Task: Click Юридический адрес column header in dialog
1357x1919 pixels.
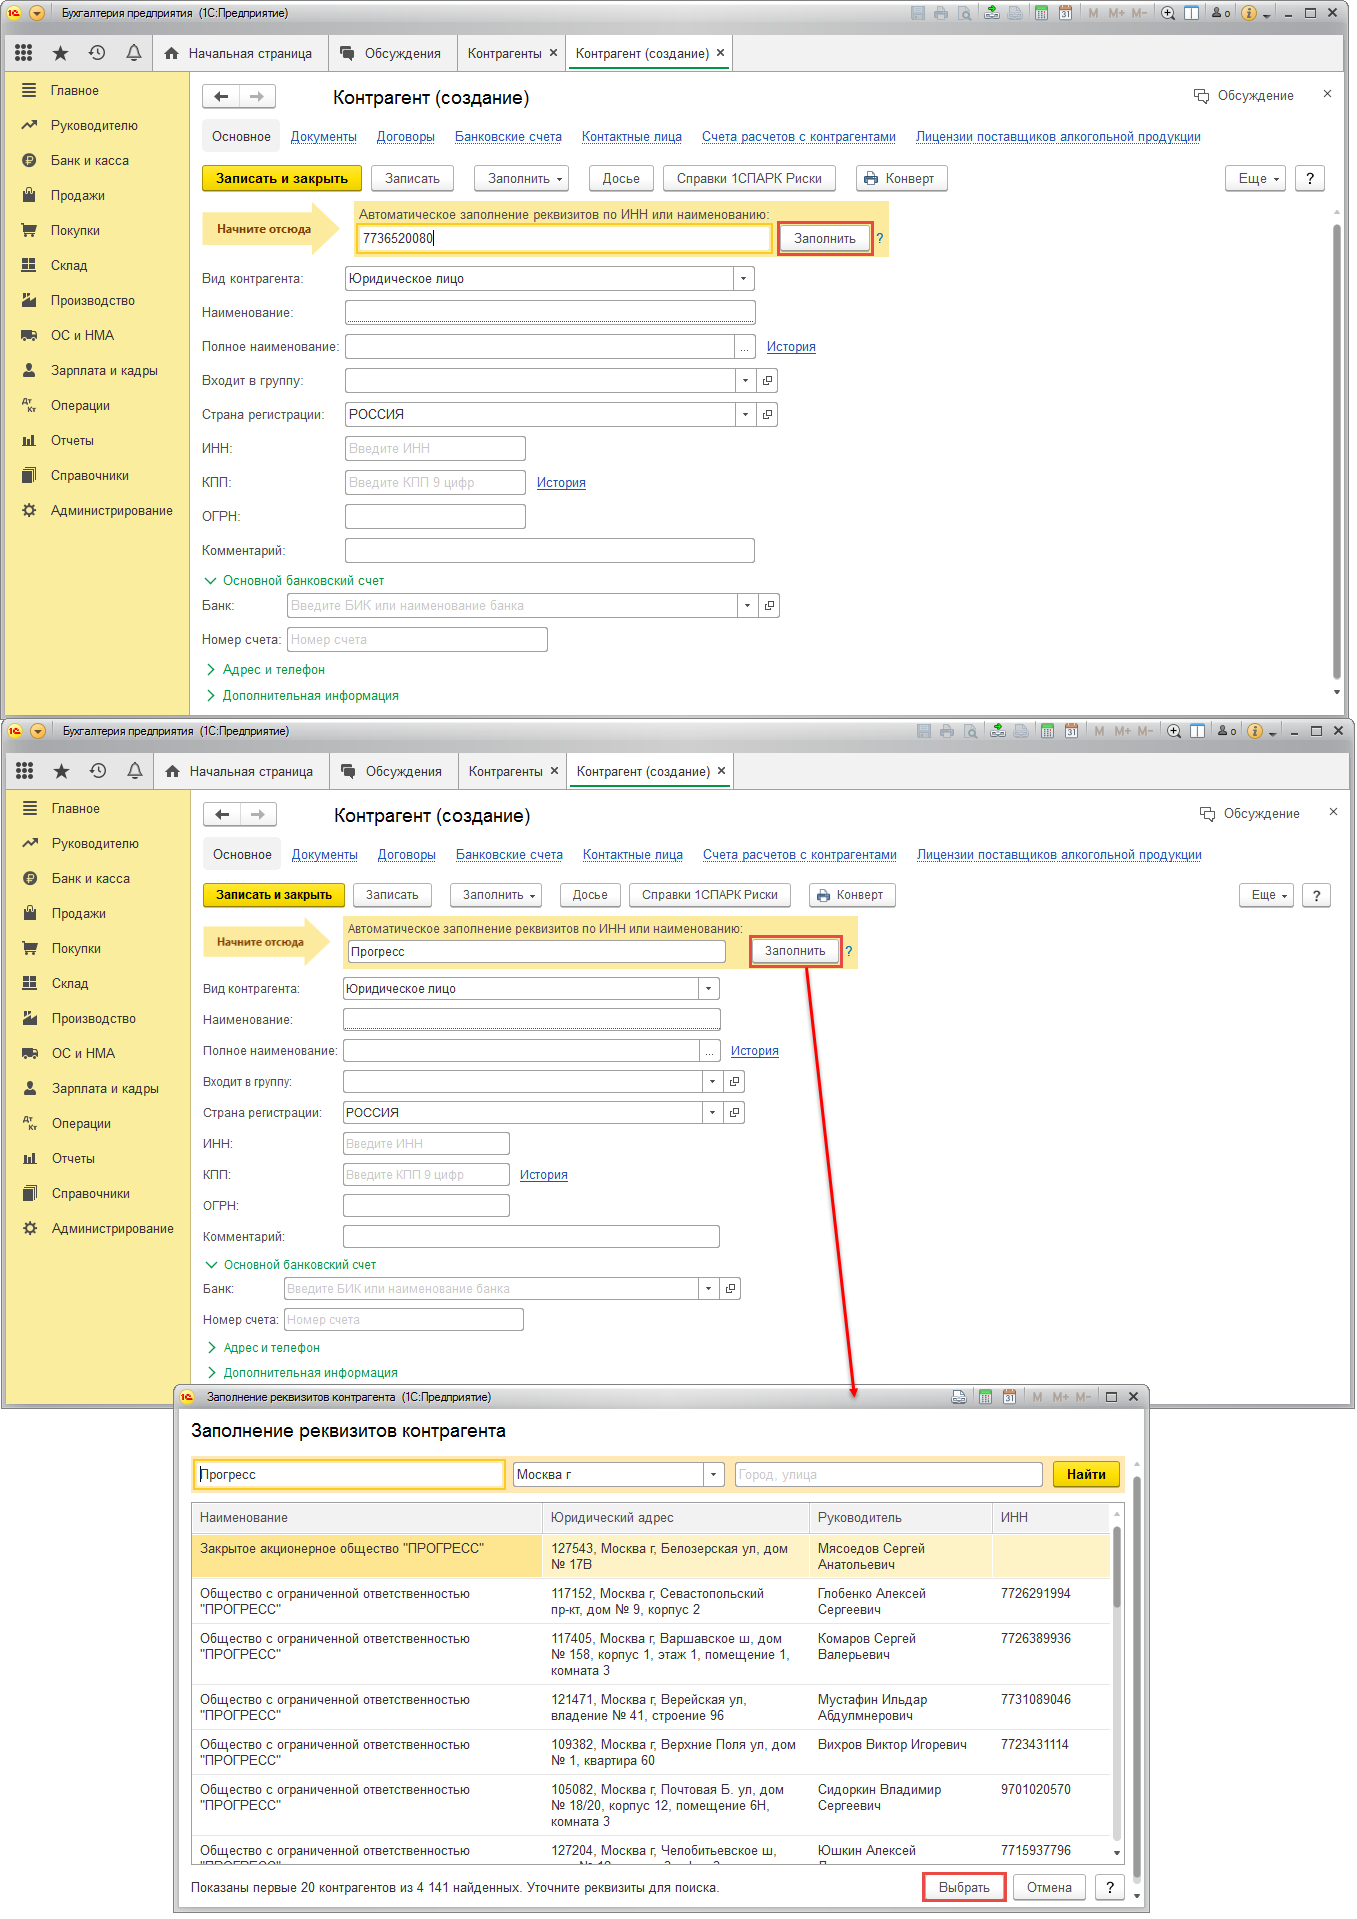Action: [x=676, y=1517]
